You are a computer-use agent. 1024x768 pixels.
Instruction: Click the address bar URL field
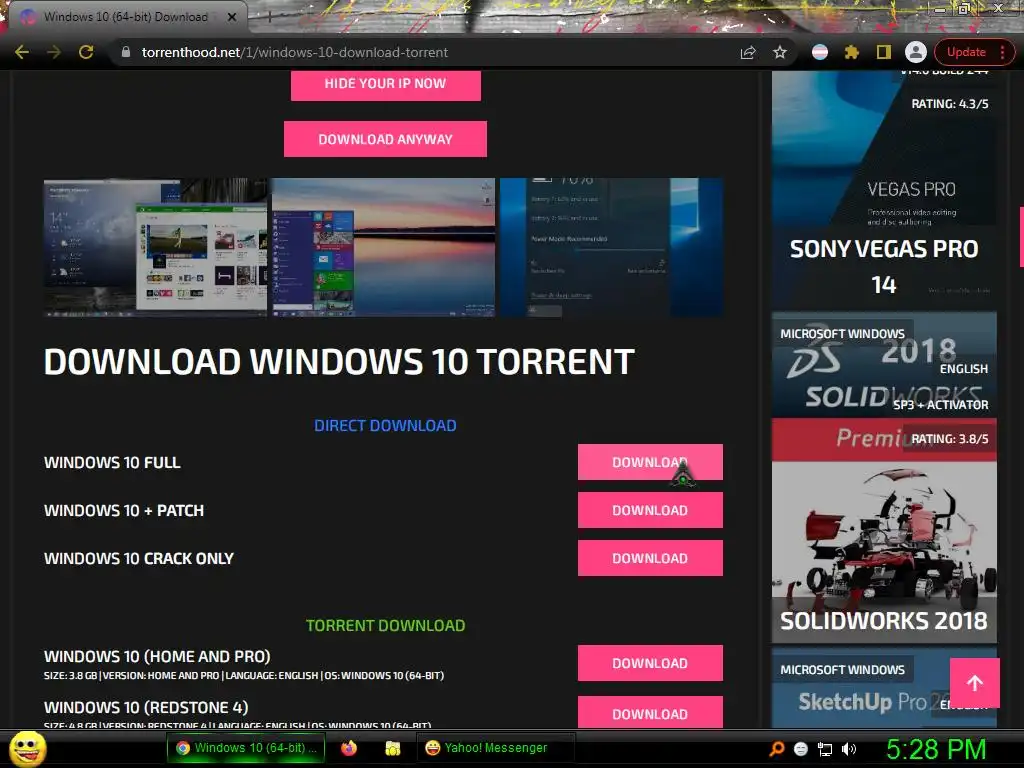click(424, 52)
